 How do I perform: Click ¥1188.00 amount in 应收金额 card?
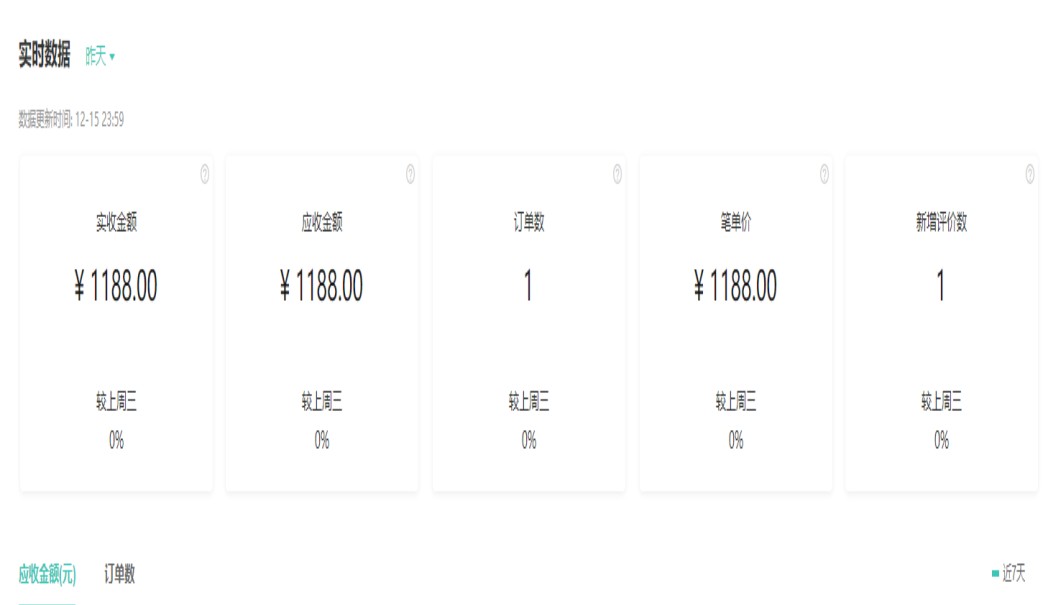pos(322,288)
